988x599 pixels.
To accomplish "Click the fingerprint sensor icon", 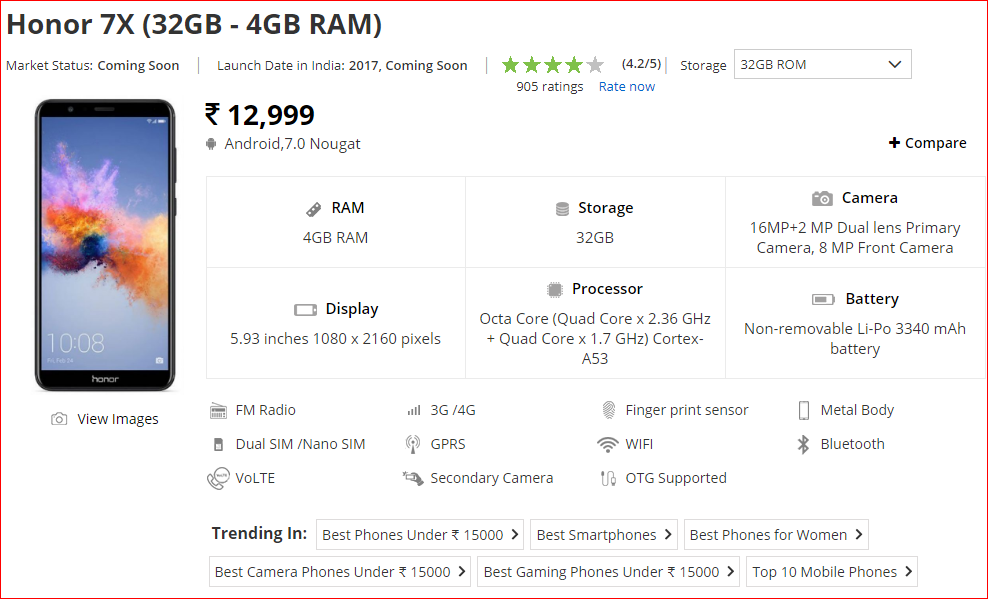I will pos(608,410).
